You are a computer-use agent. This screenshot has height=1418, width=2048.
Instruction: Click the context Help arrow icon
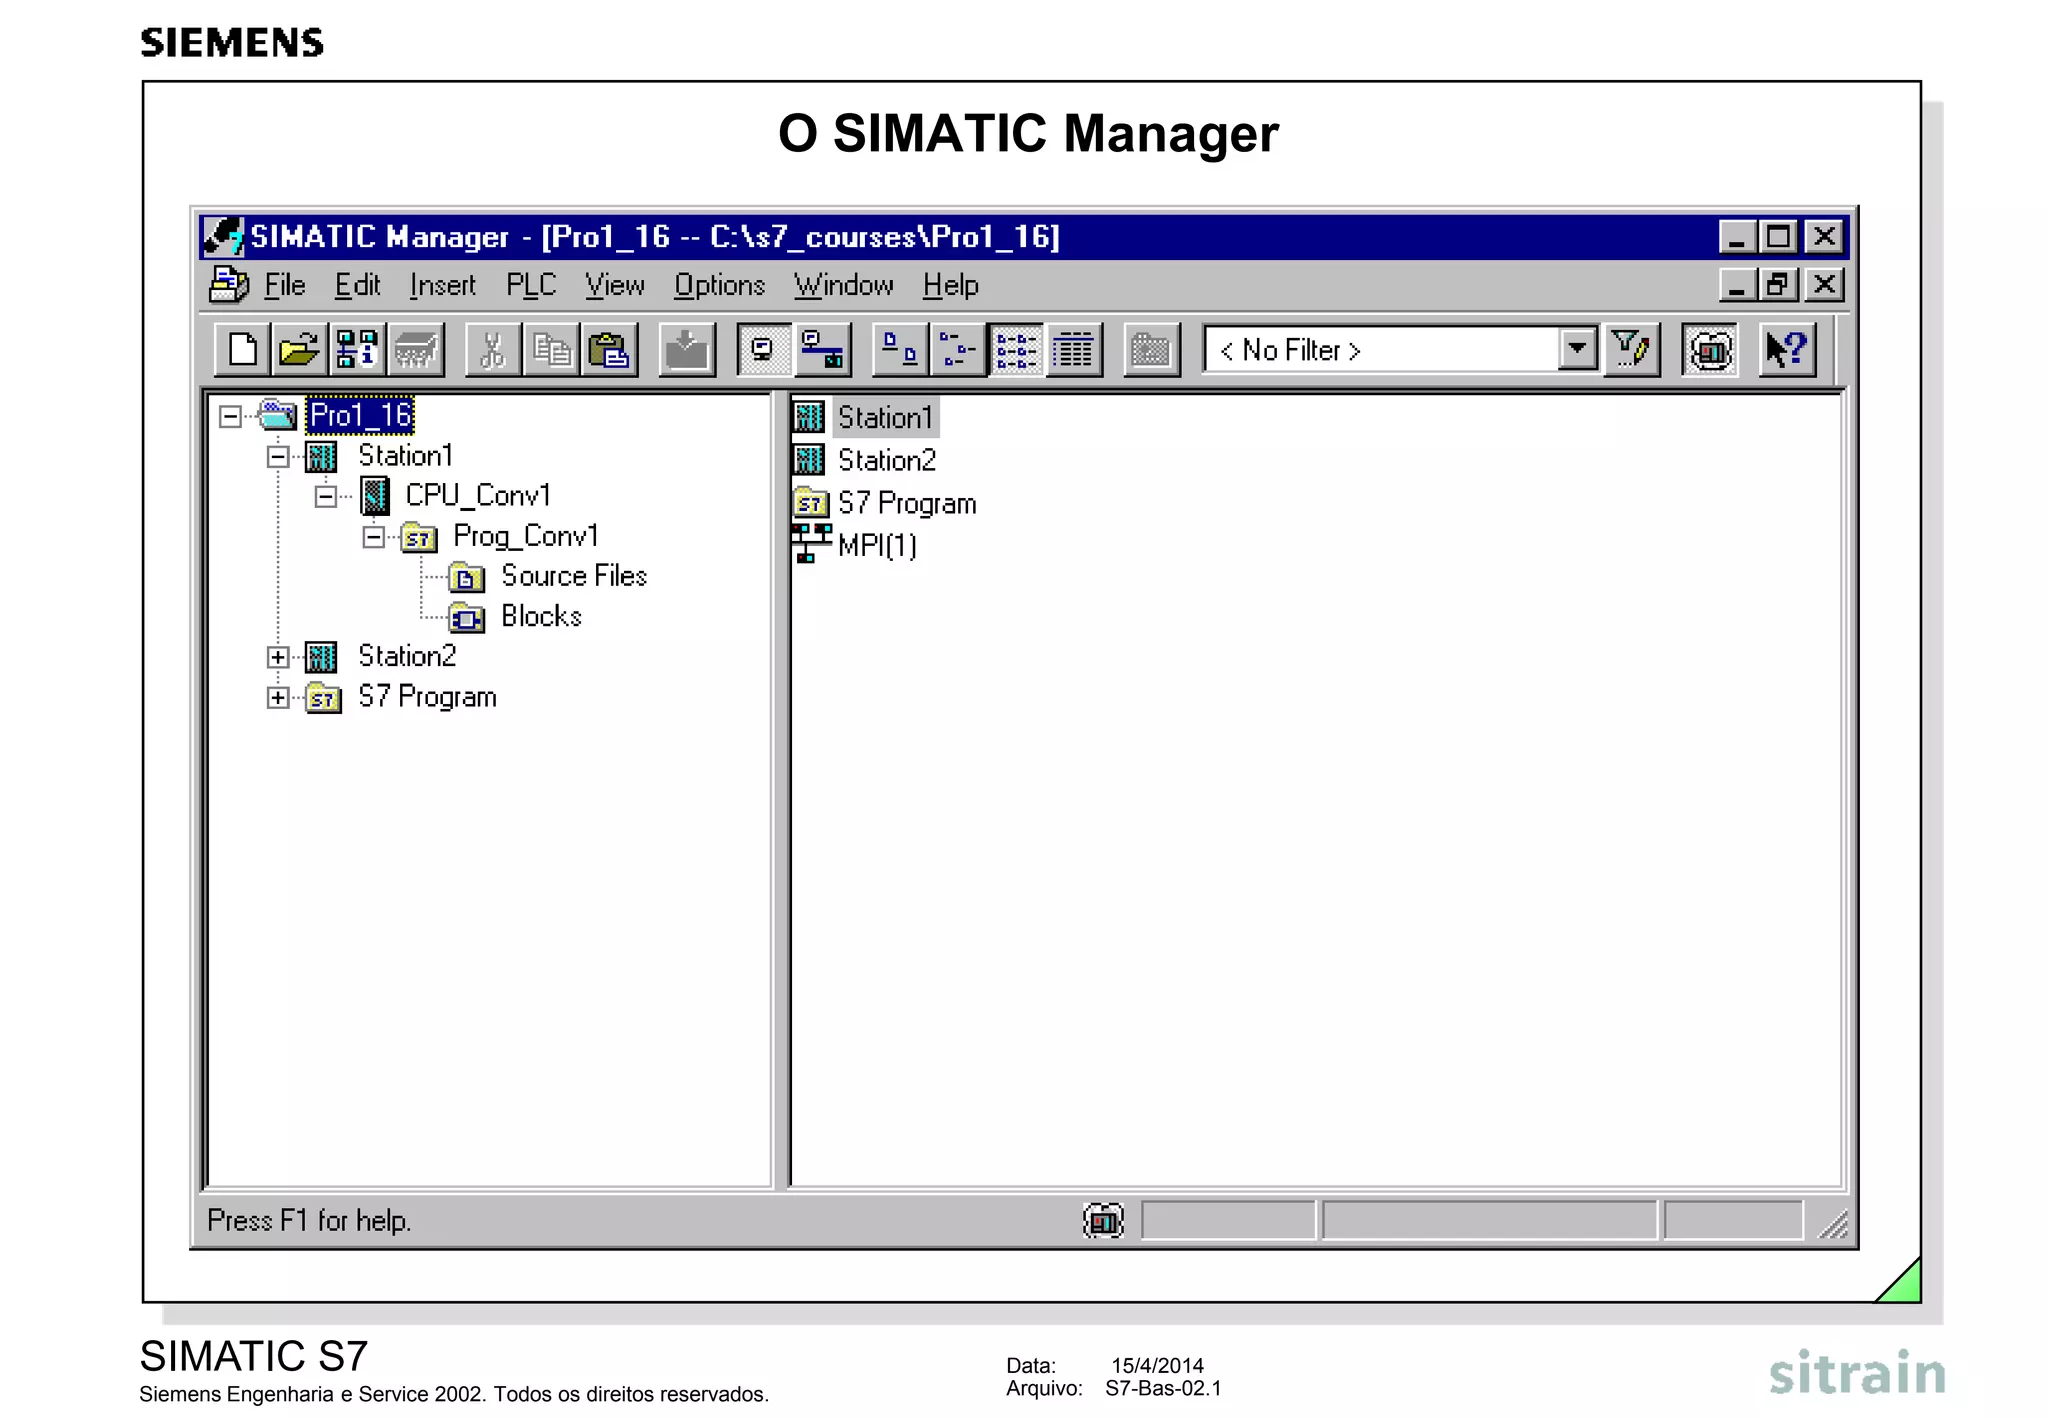click(1787, 350)
